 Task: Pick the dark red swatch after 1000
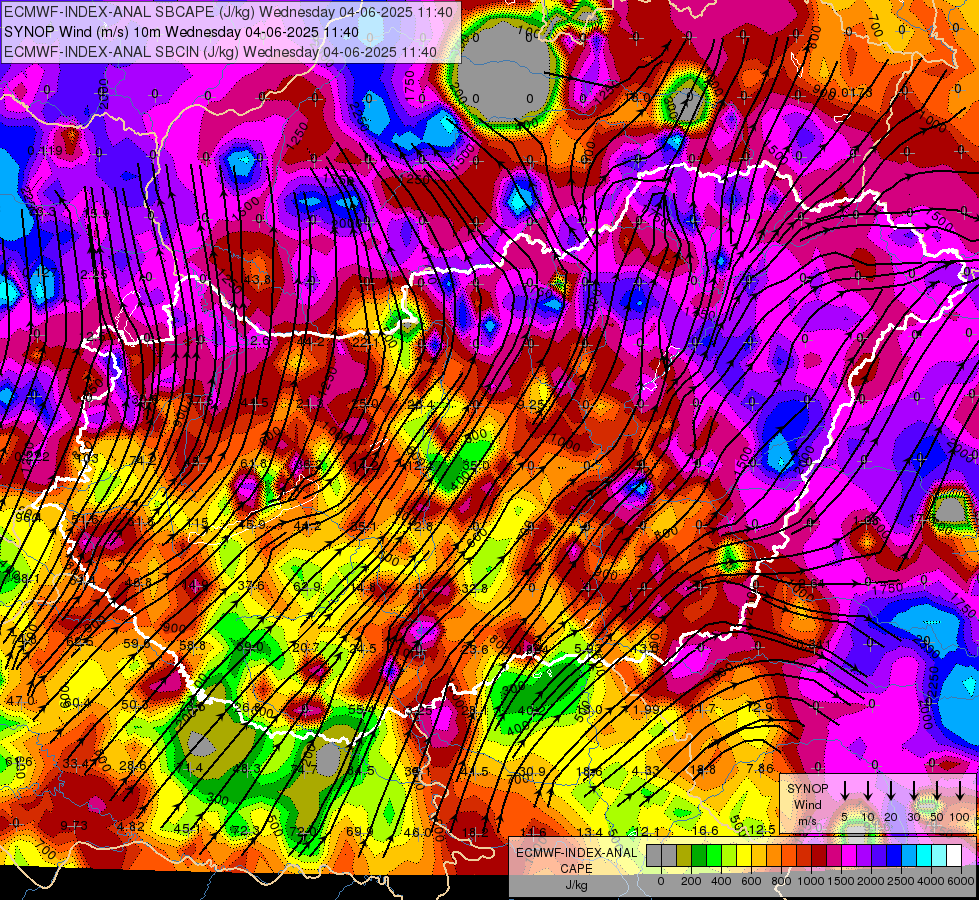(819, 856)
